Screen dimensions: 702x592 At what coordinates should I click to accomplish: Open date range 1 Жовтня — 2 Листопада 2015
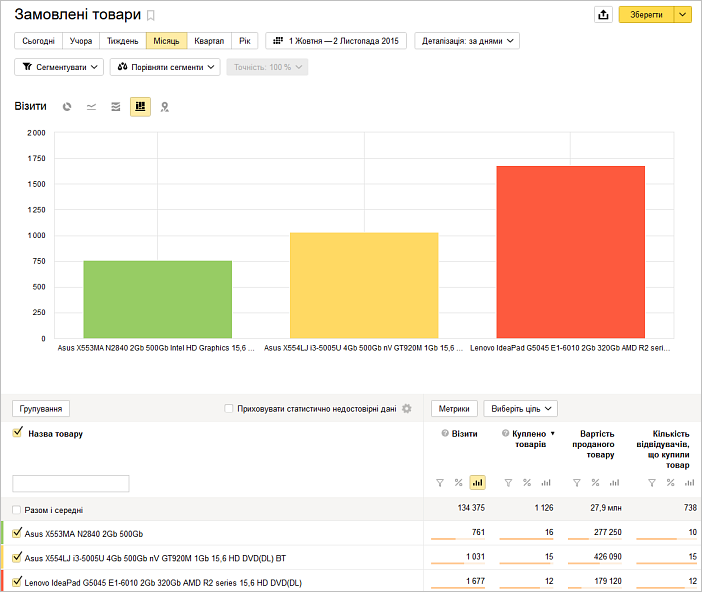pyautogui.click(x=336, y=41)
